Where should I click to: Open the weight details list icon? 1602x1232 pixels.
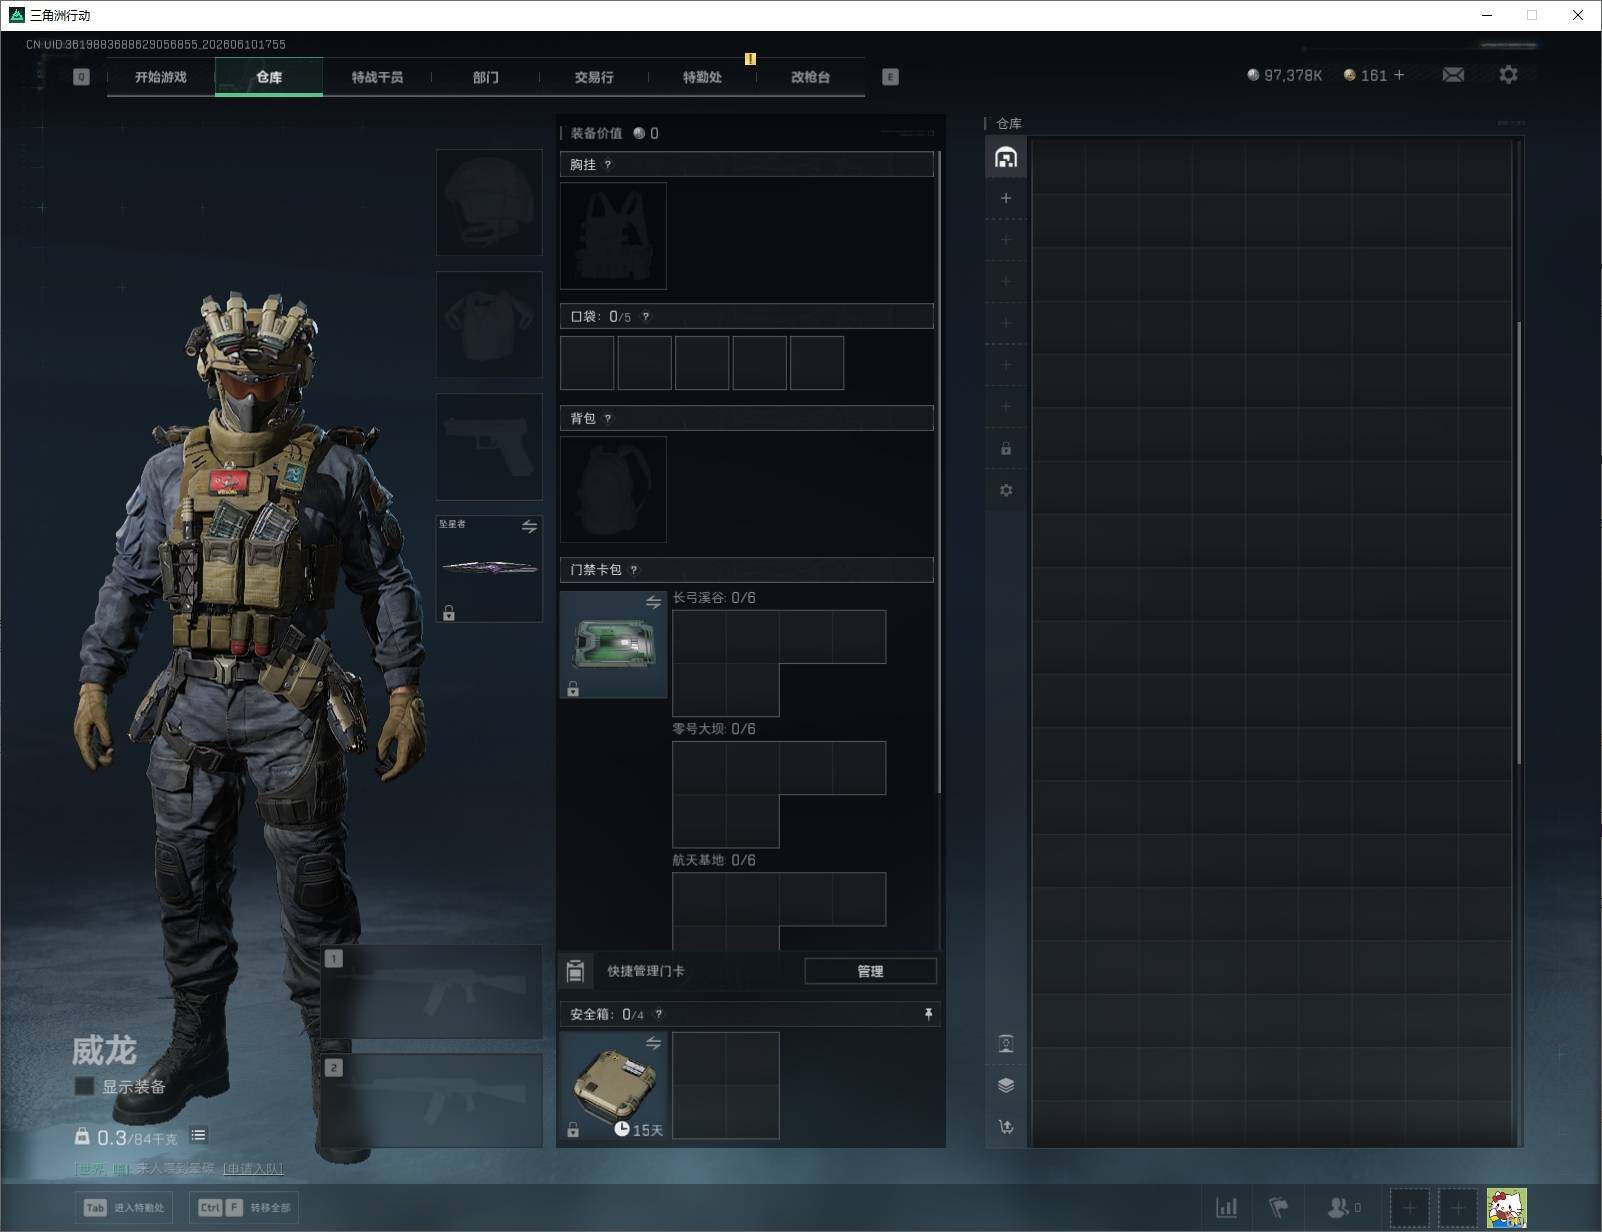[x=198, y=1135]
